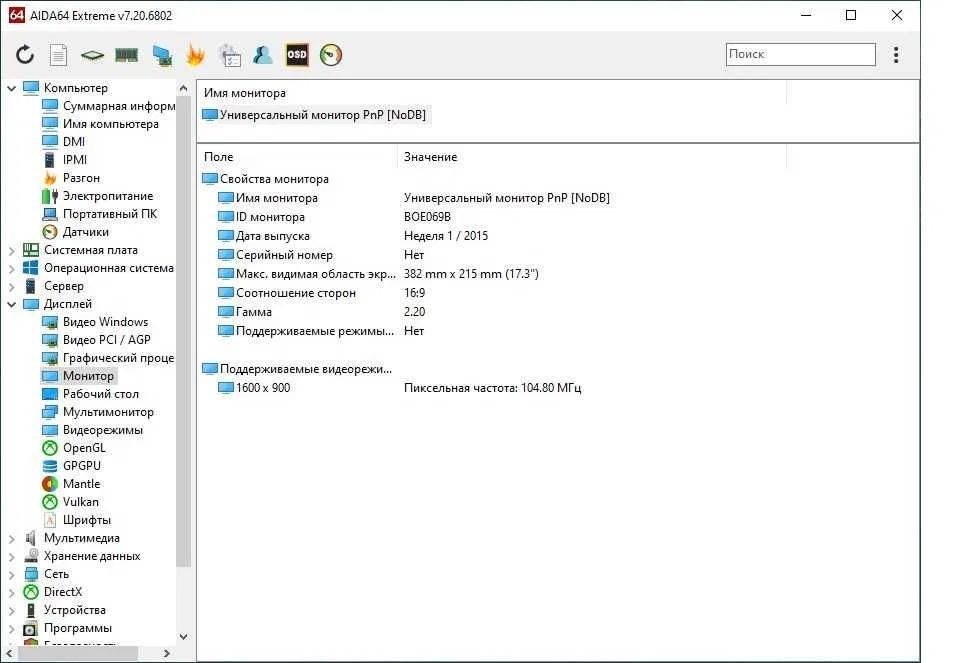Image resolution: width=960 pixels, height=663 pixels.
Task: Open the memory module toolbar icon
Action: 127,55
